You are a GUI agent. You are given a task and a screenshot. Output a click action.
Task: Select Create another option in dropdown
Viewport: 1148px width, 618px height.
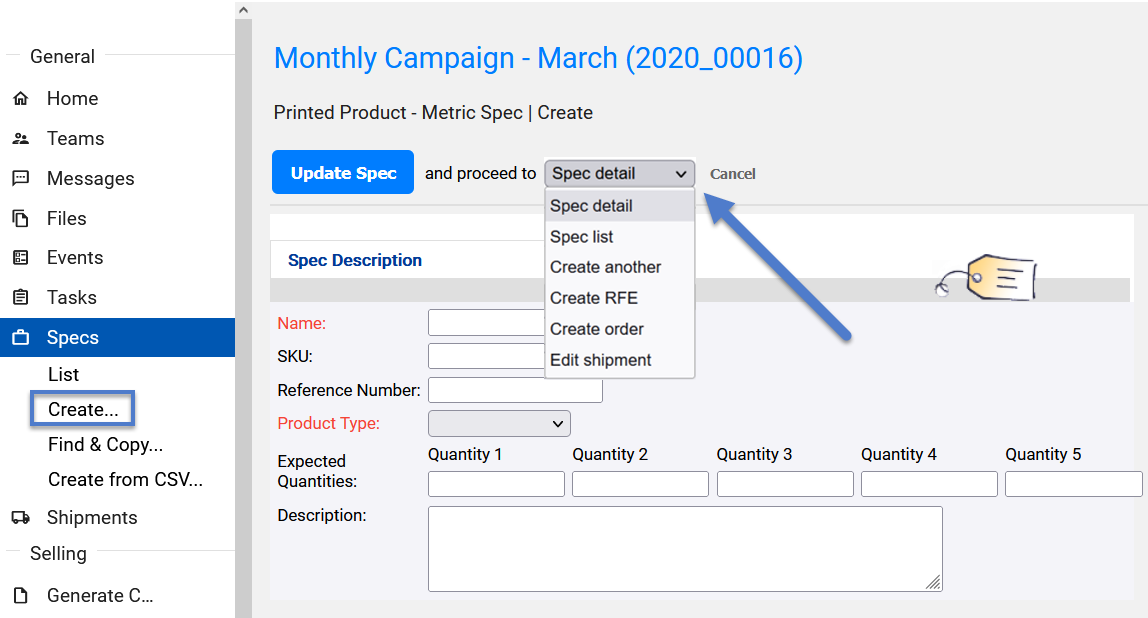point(619,267)
